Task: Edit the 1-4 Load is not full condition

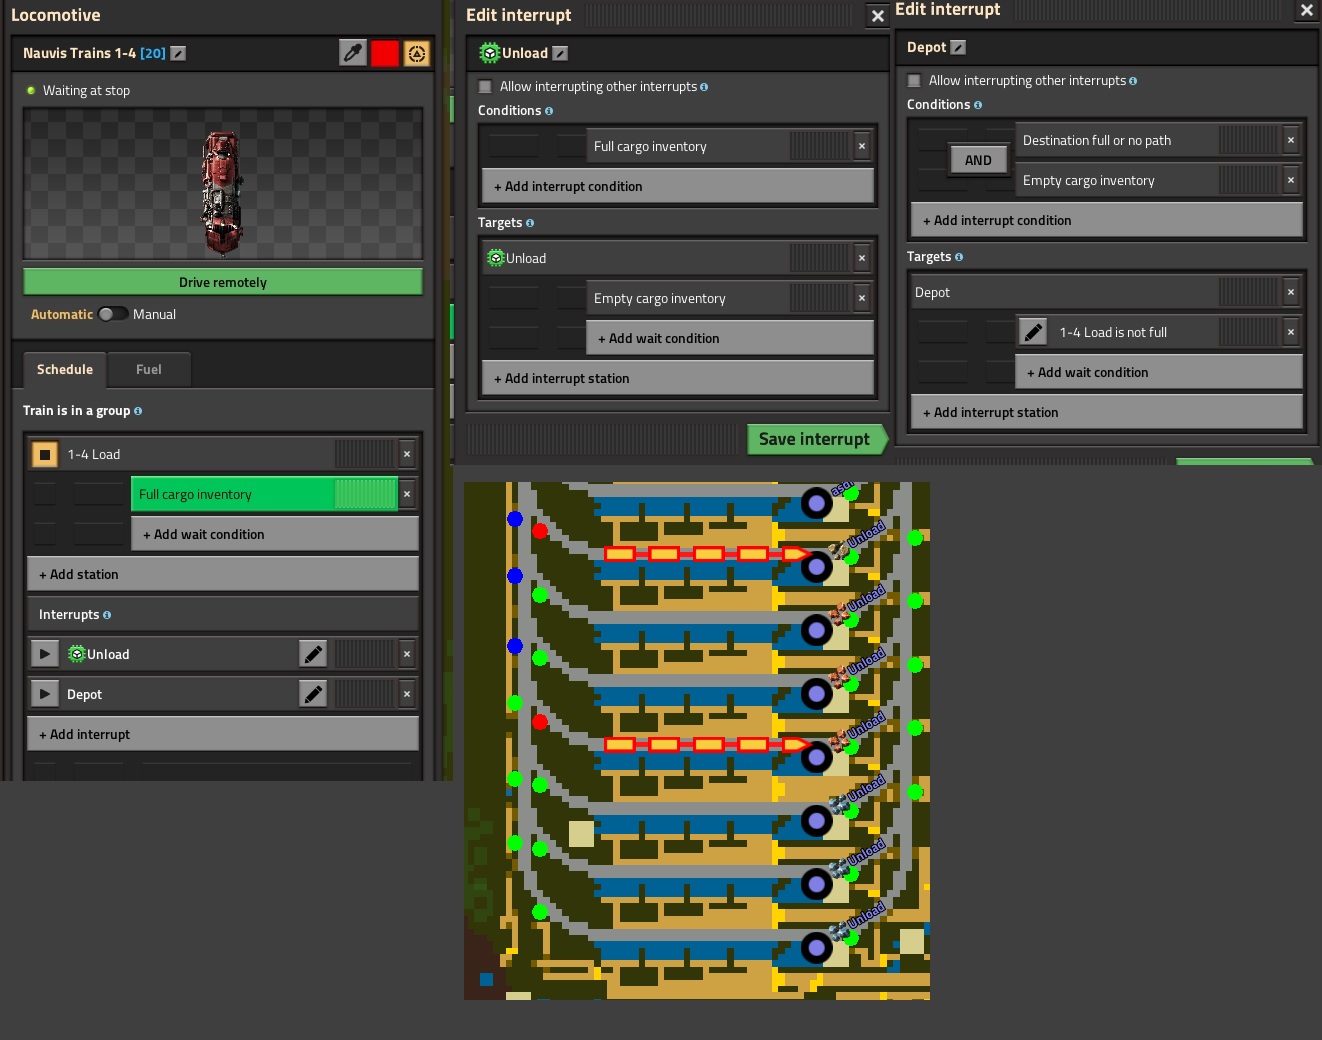Action: [1033, 332]
